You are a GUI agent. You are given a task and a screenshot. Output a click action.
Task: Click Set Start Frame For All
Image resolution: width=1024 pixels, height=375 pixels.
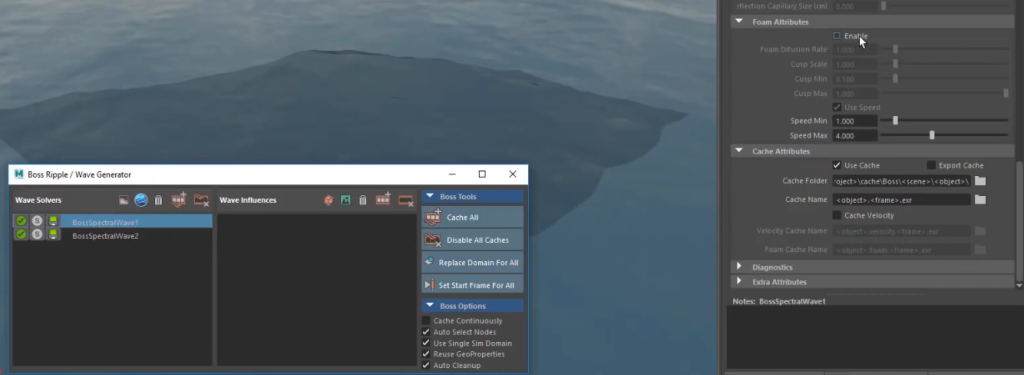click(x=472, y=285)
